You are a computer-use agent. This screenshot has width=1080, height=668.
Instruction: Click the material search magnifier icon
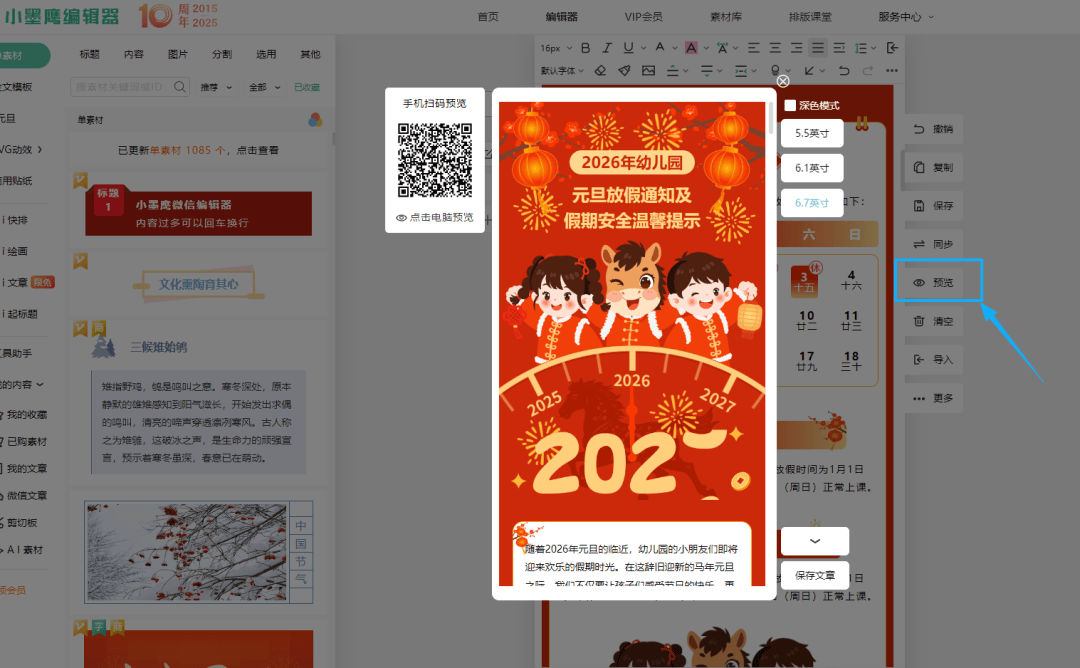(180, 87)
